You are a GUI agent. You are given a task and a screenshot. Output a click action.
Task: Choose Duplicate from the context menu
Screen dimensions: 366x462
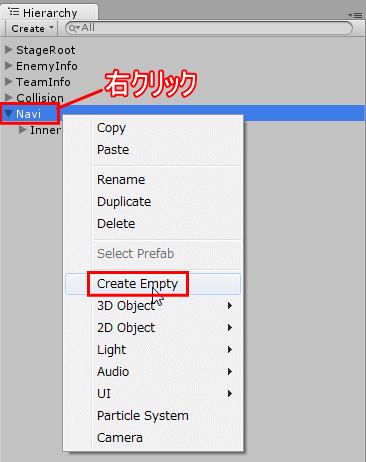[x=153, y=202]
